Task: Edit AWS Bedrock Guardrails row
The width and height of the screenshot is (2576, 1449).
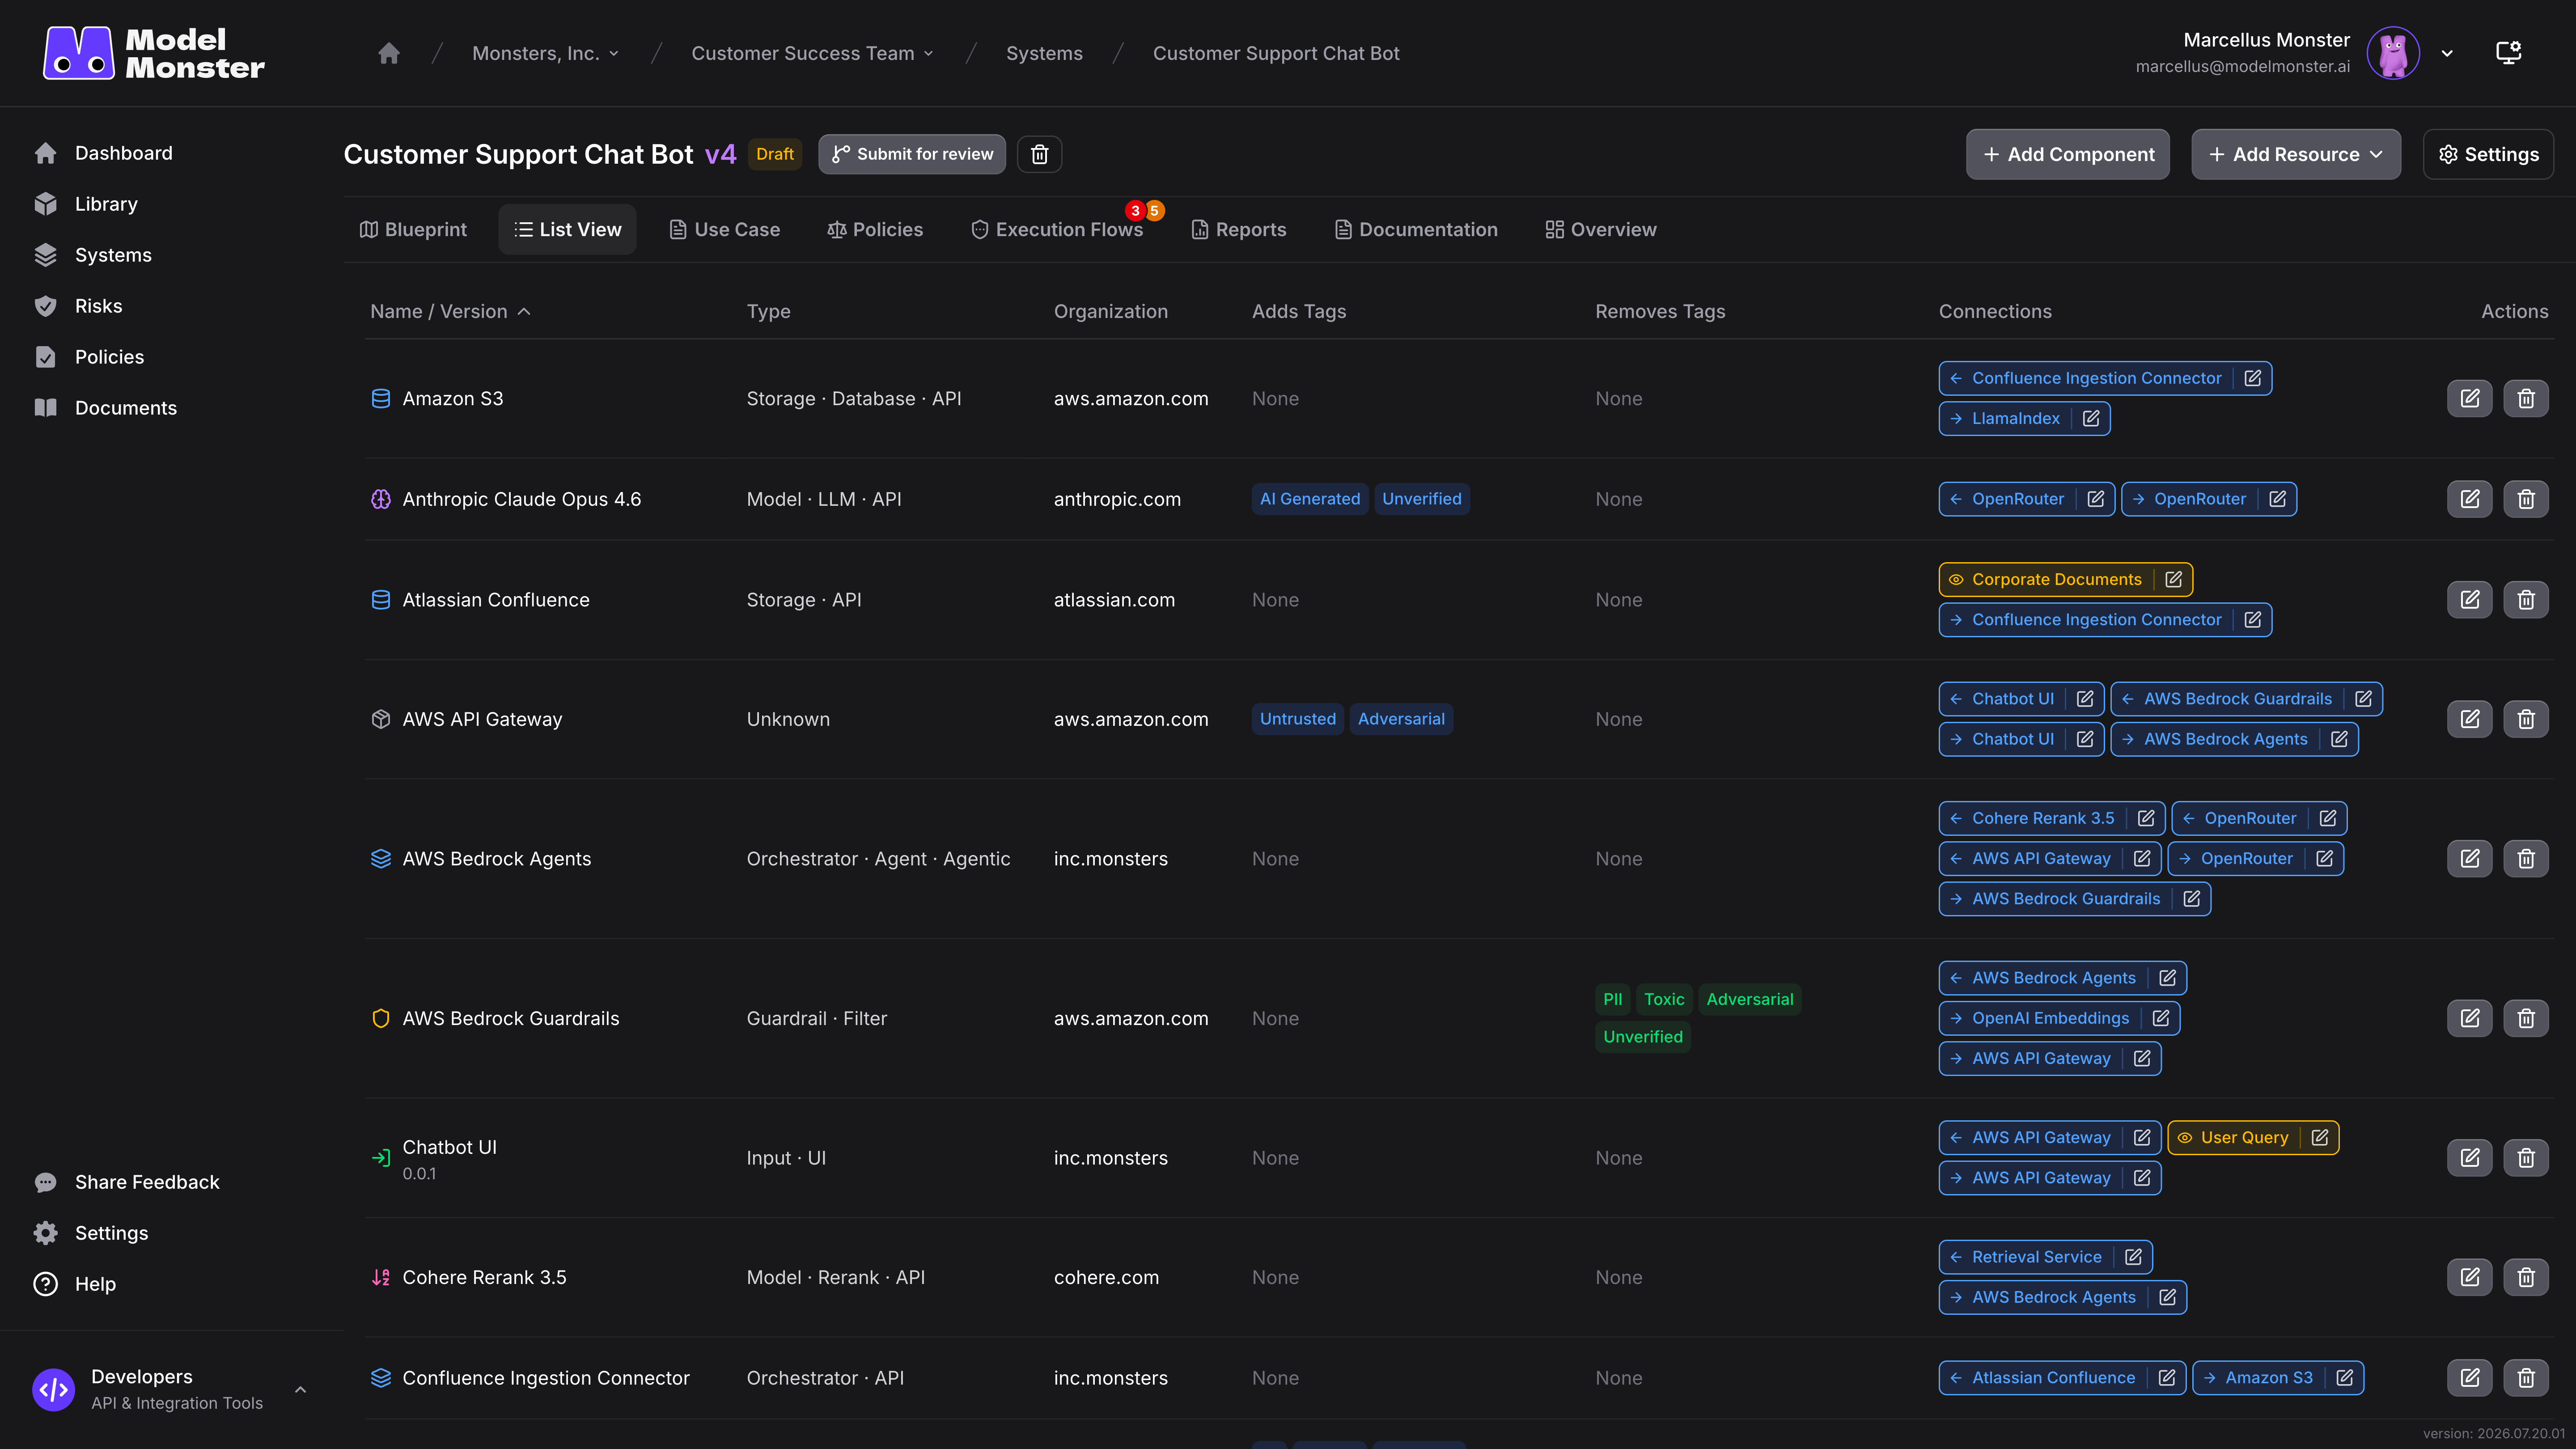Action: [2470, 1018]
